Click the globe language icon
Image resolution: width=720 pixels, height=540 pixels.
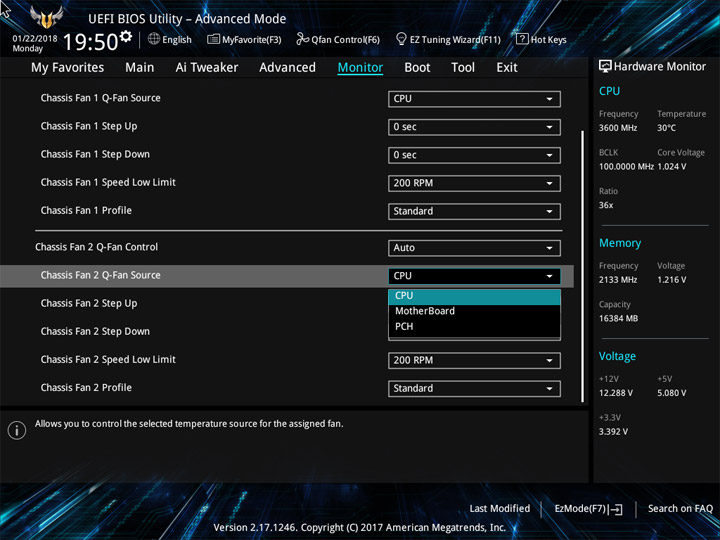(x=154, y=39)
